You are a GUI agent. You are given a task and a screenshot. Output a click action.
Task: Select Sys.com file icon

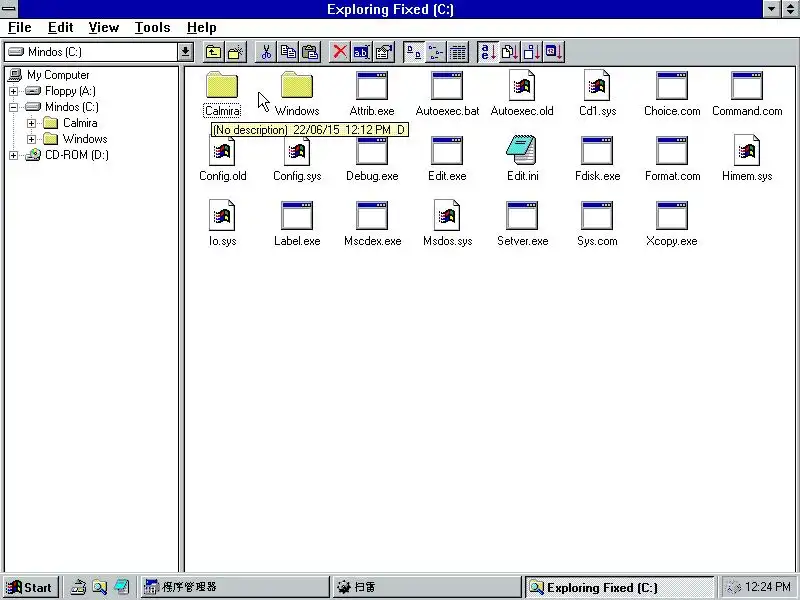point(597,215)
